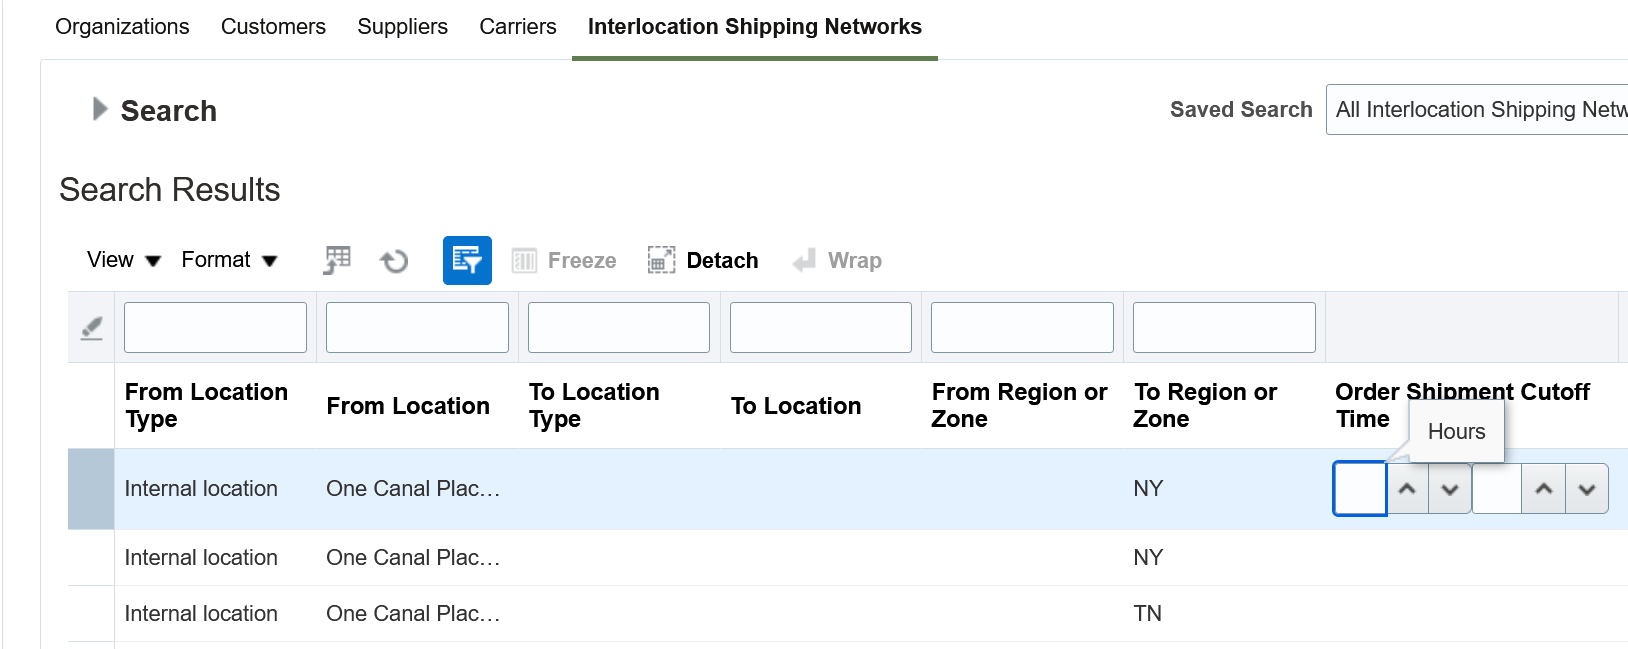The image size is (1628, 649).
Task: Toggle the Query By Example filter icon
Action: coord(467,261)
